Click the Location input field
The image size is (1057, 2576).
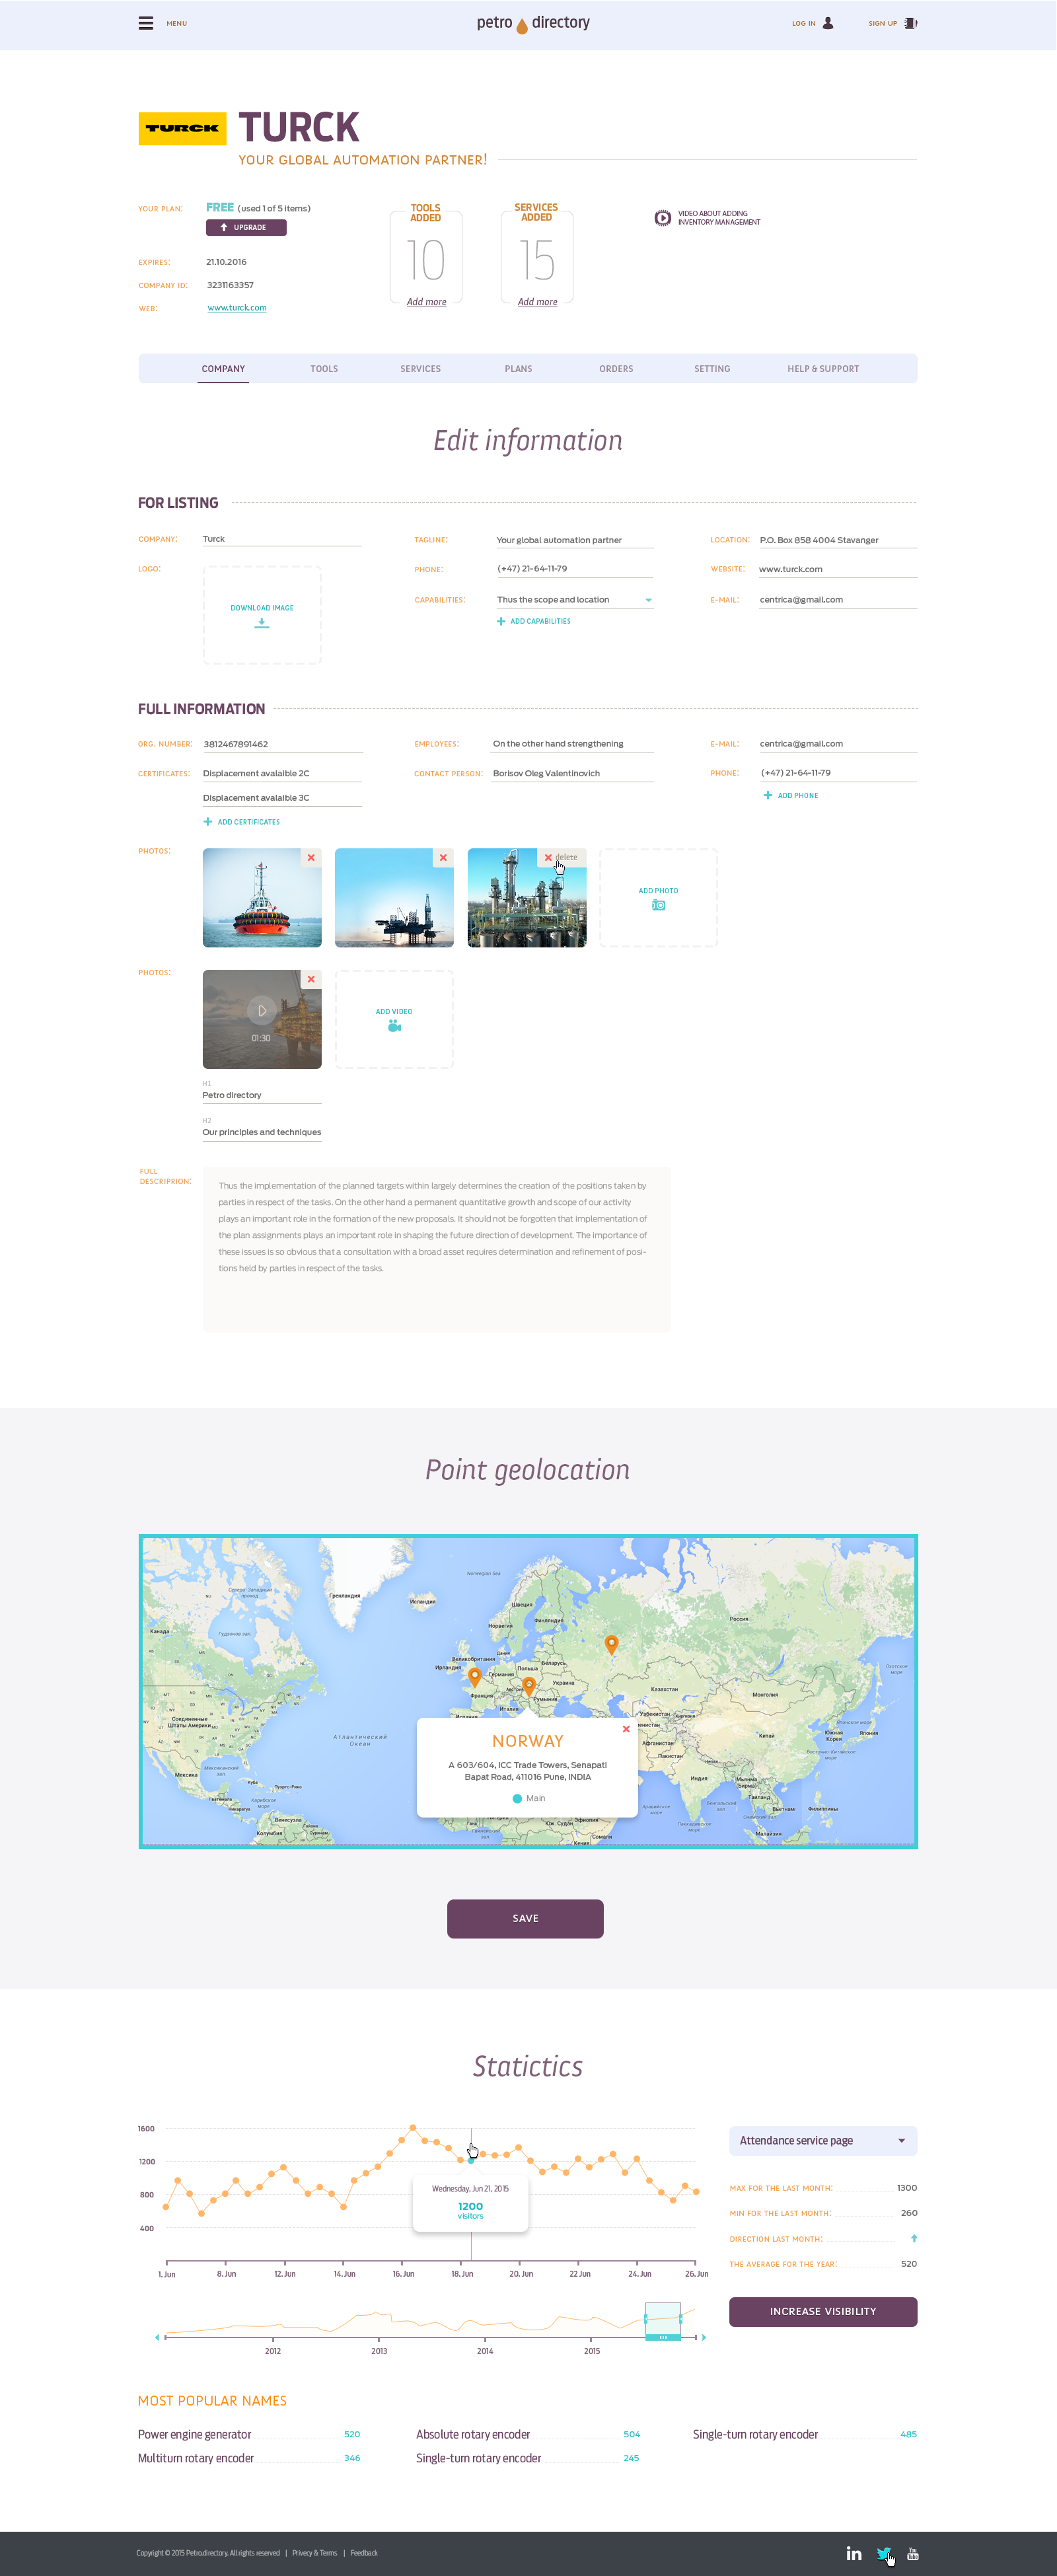pos(838,540)
